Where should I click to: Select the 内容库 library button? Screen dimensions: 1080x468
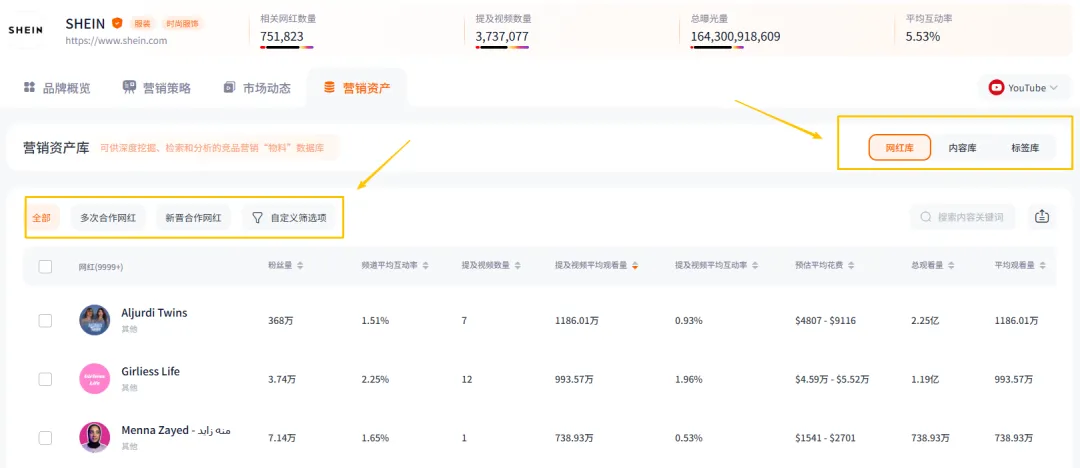[962, 148]
